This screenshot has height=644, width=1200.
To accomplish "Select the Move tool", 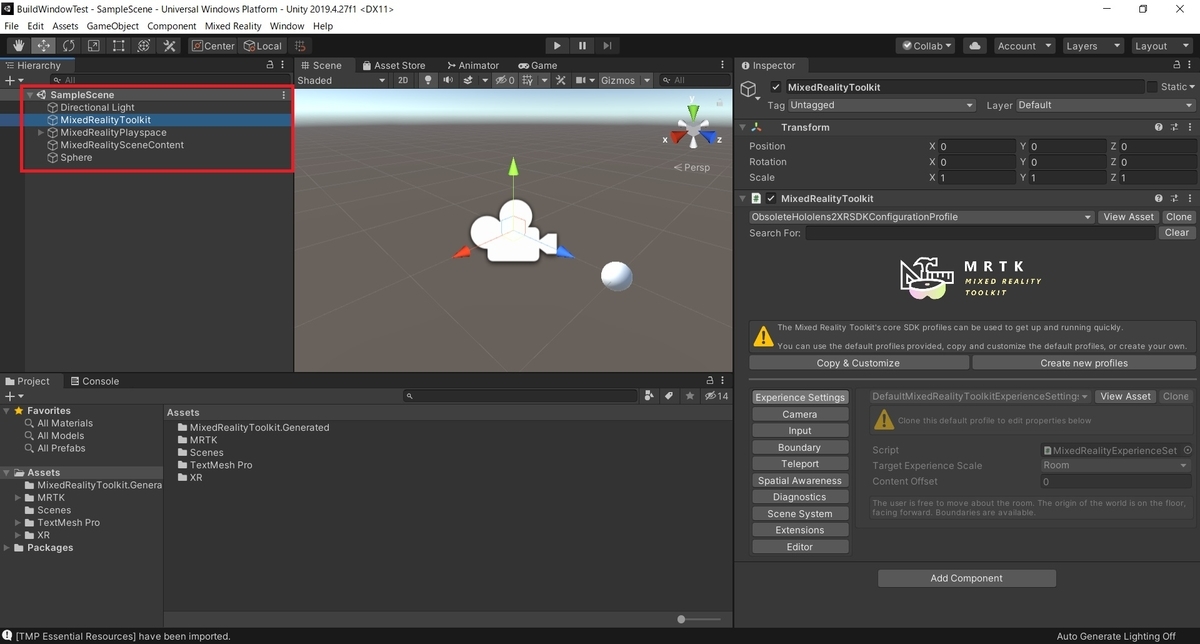I will [44, 46].
